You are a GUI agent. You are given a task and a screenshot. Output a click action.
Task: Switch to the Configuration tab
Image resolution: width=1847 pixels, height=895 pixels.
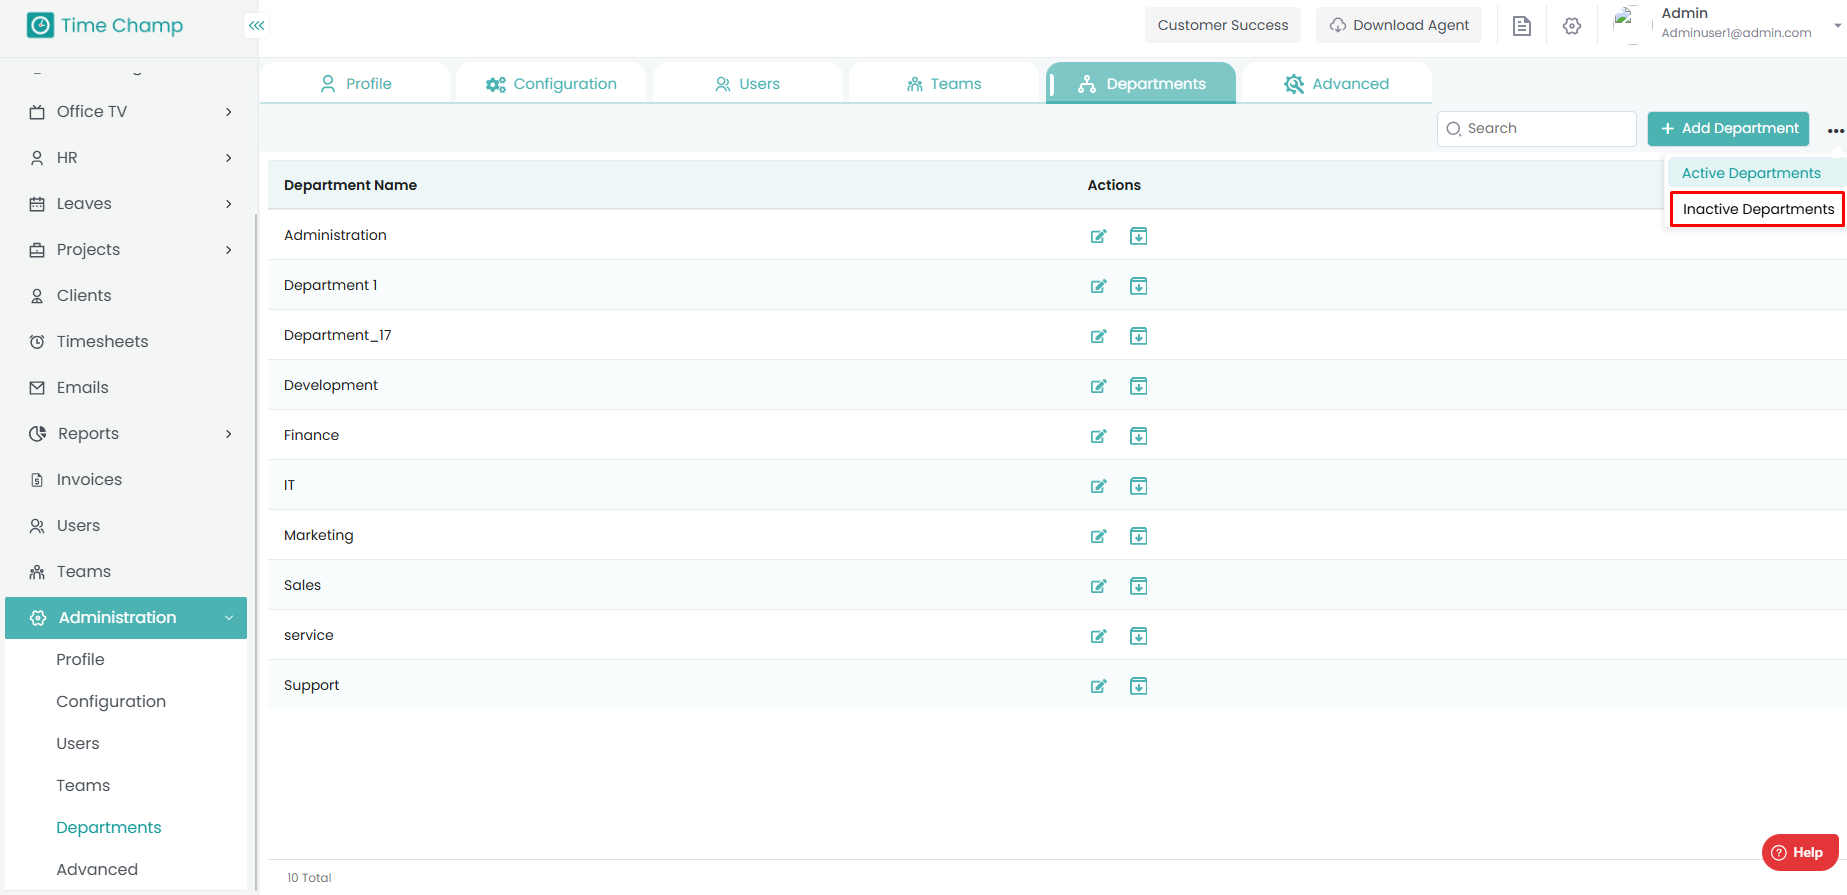click(x=551, y=83)
